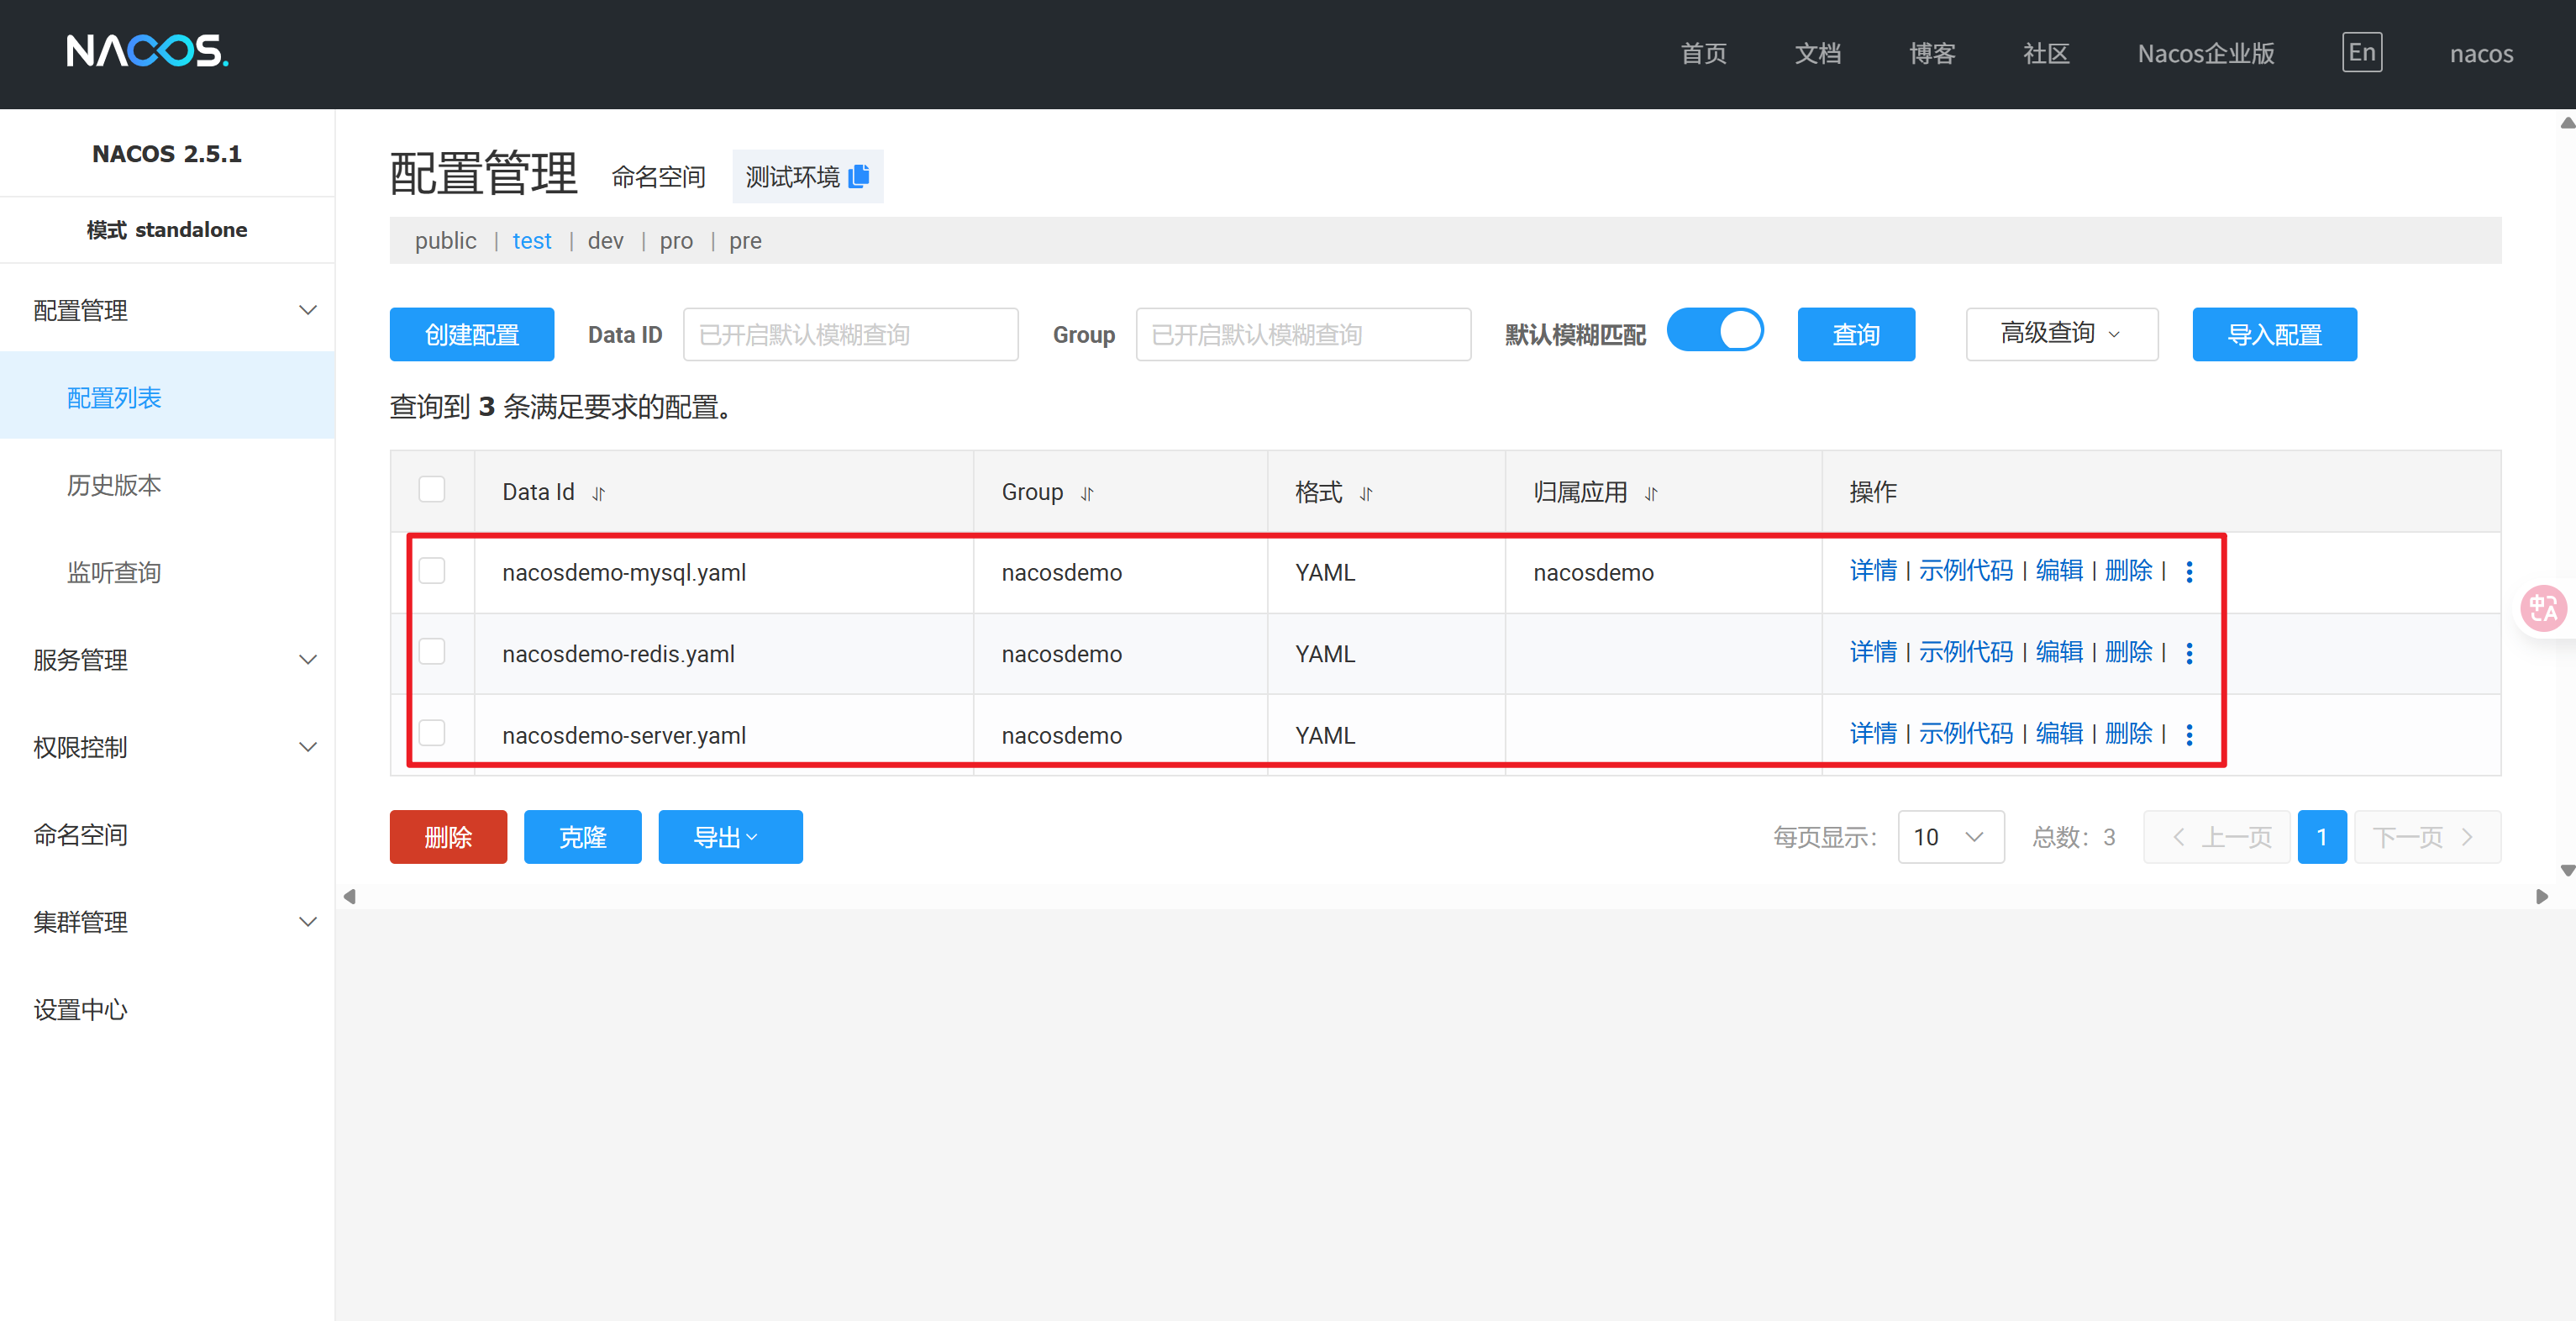Click the 导入配置 button
This screenshot has width=2576, height=1321.
(x=2274, y=334)
